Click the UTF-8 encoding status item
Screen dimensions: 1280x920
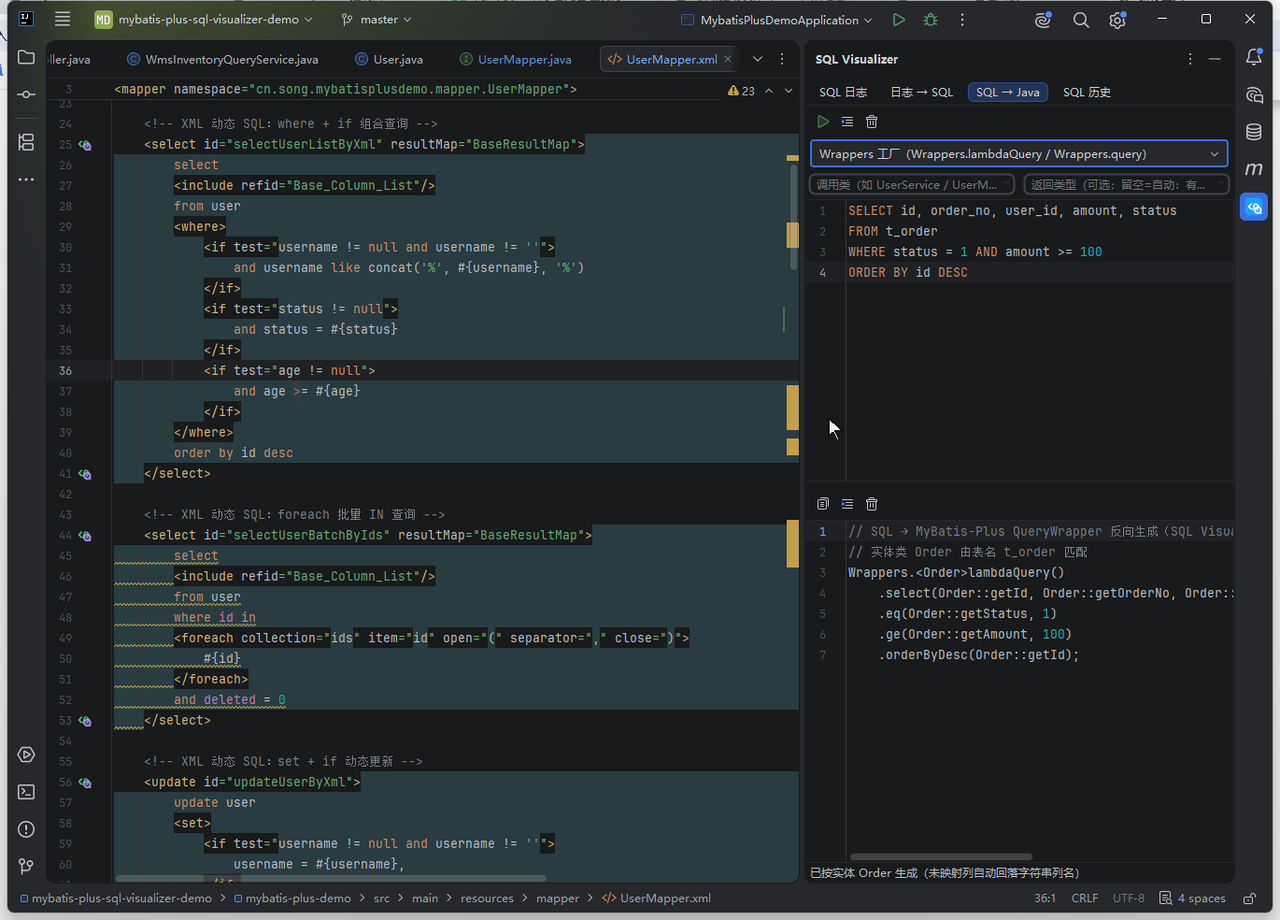1128,898
